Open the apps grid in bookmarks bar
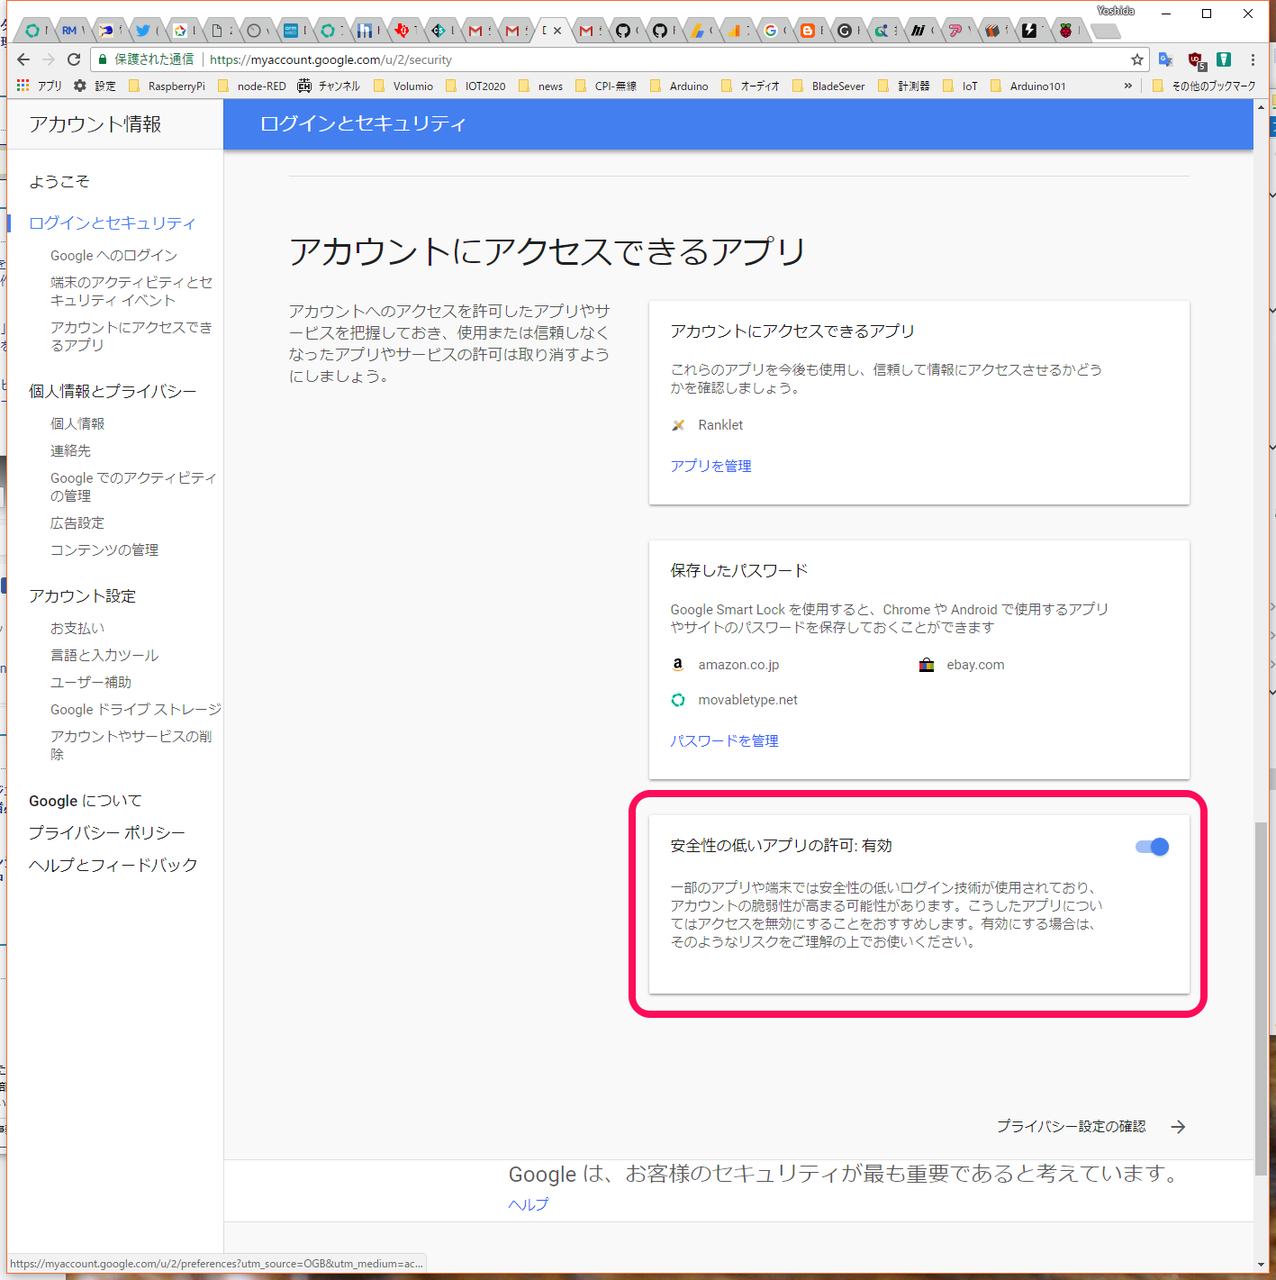 coord(23,86)
